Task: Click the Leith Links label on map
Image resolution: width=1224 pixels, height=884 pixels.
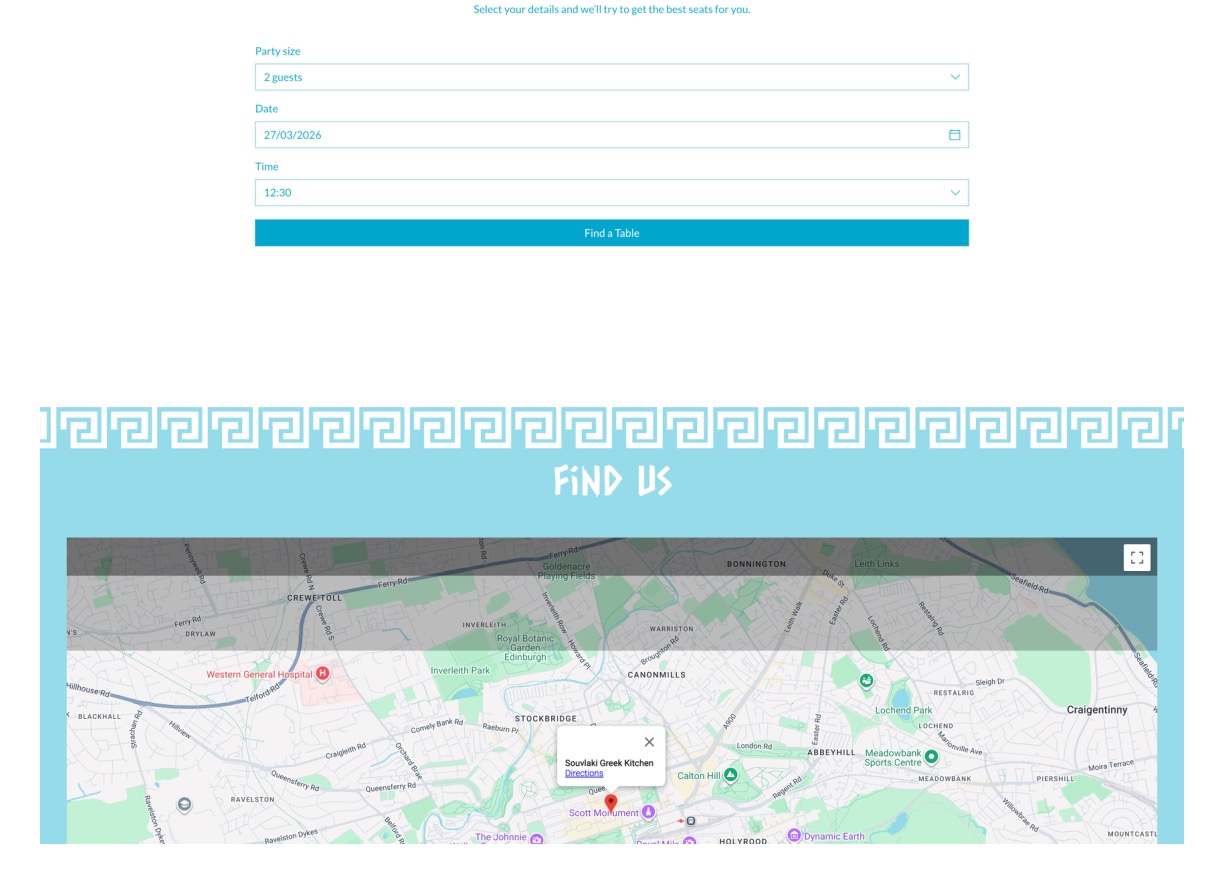Action: click(876, 564)
